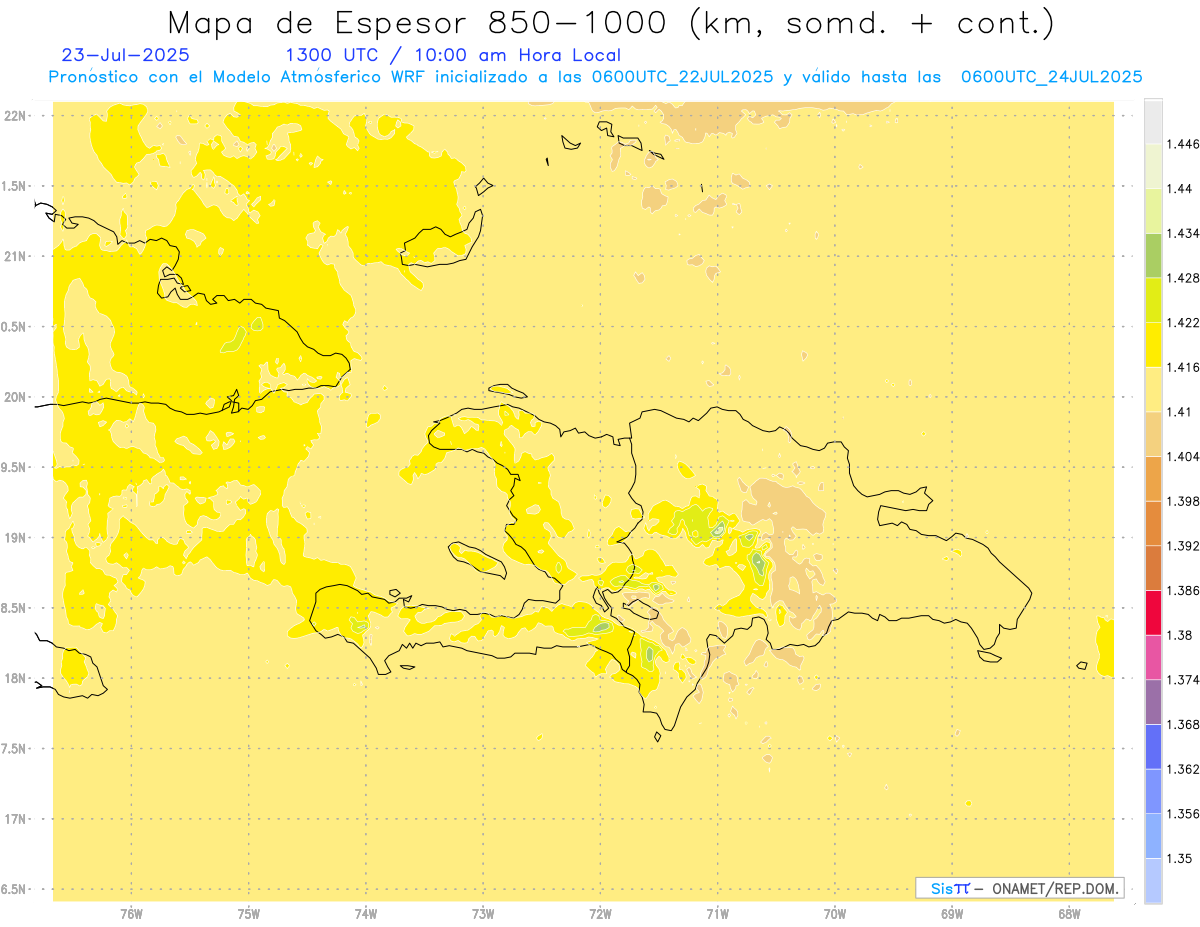Click the '1.386' color scale value

1183,591
